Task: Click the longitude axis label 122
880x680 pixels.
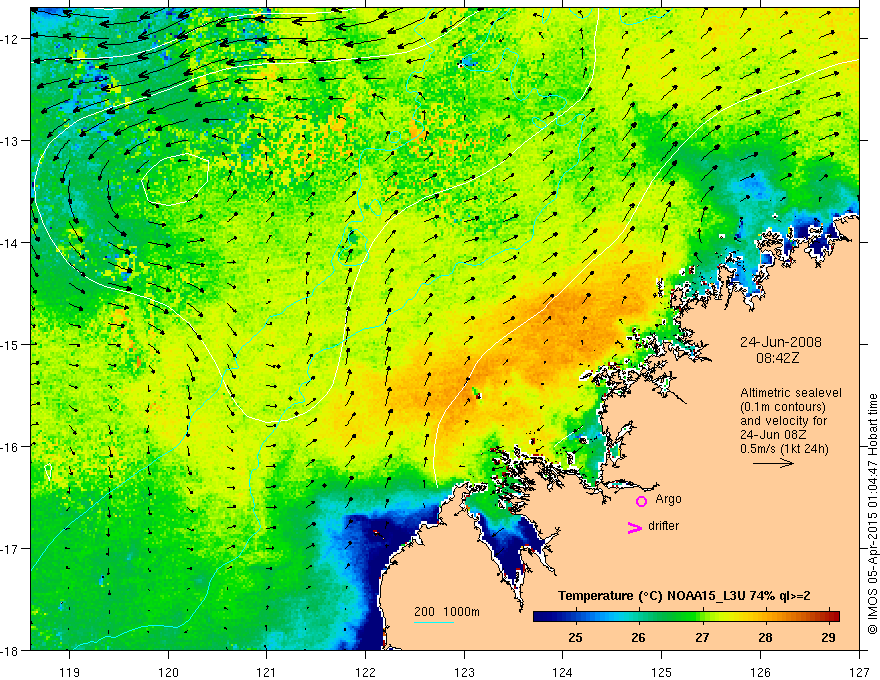Action: click(x=365, y=672)
